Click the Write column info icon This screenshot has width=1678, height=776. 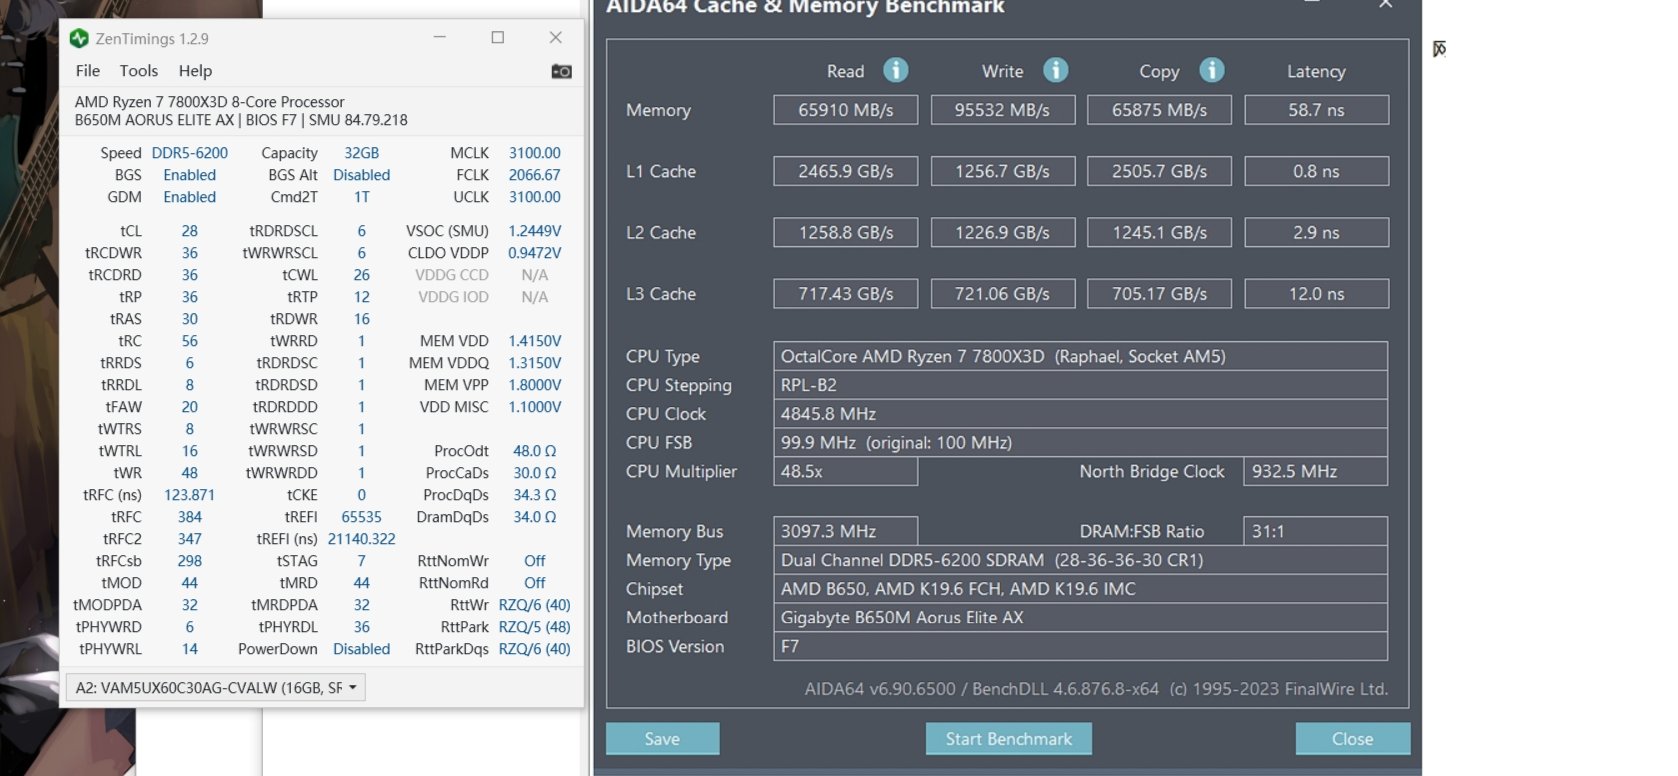1055,70
